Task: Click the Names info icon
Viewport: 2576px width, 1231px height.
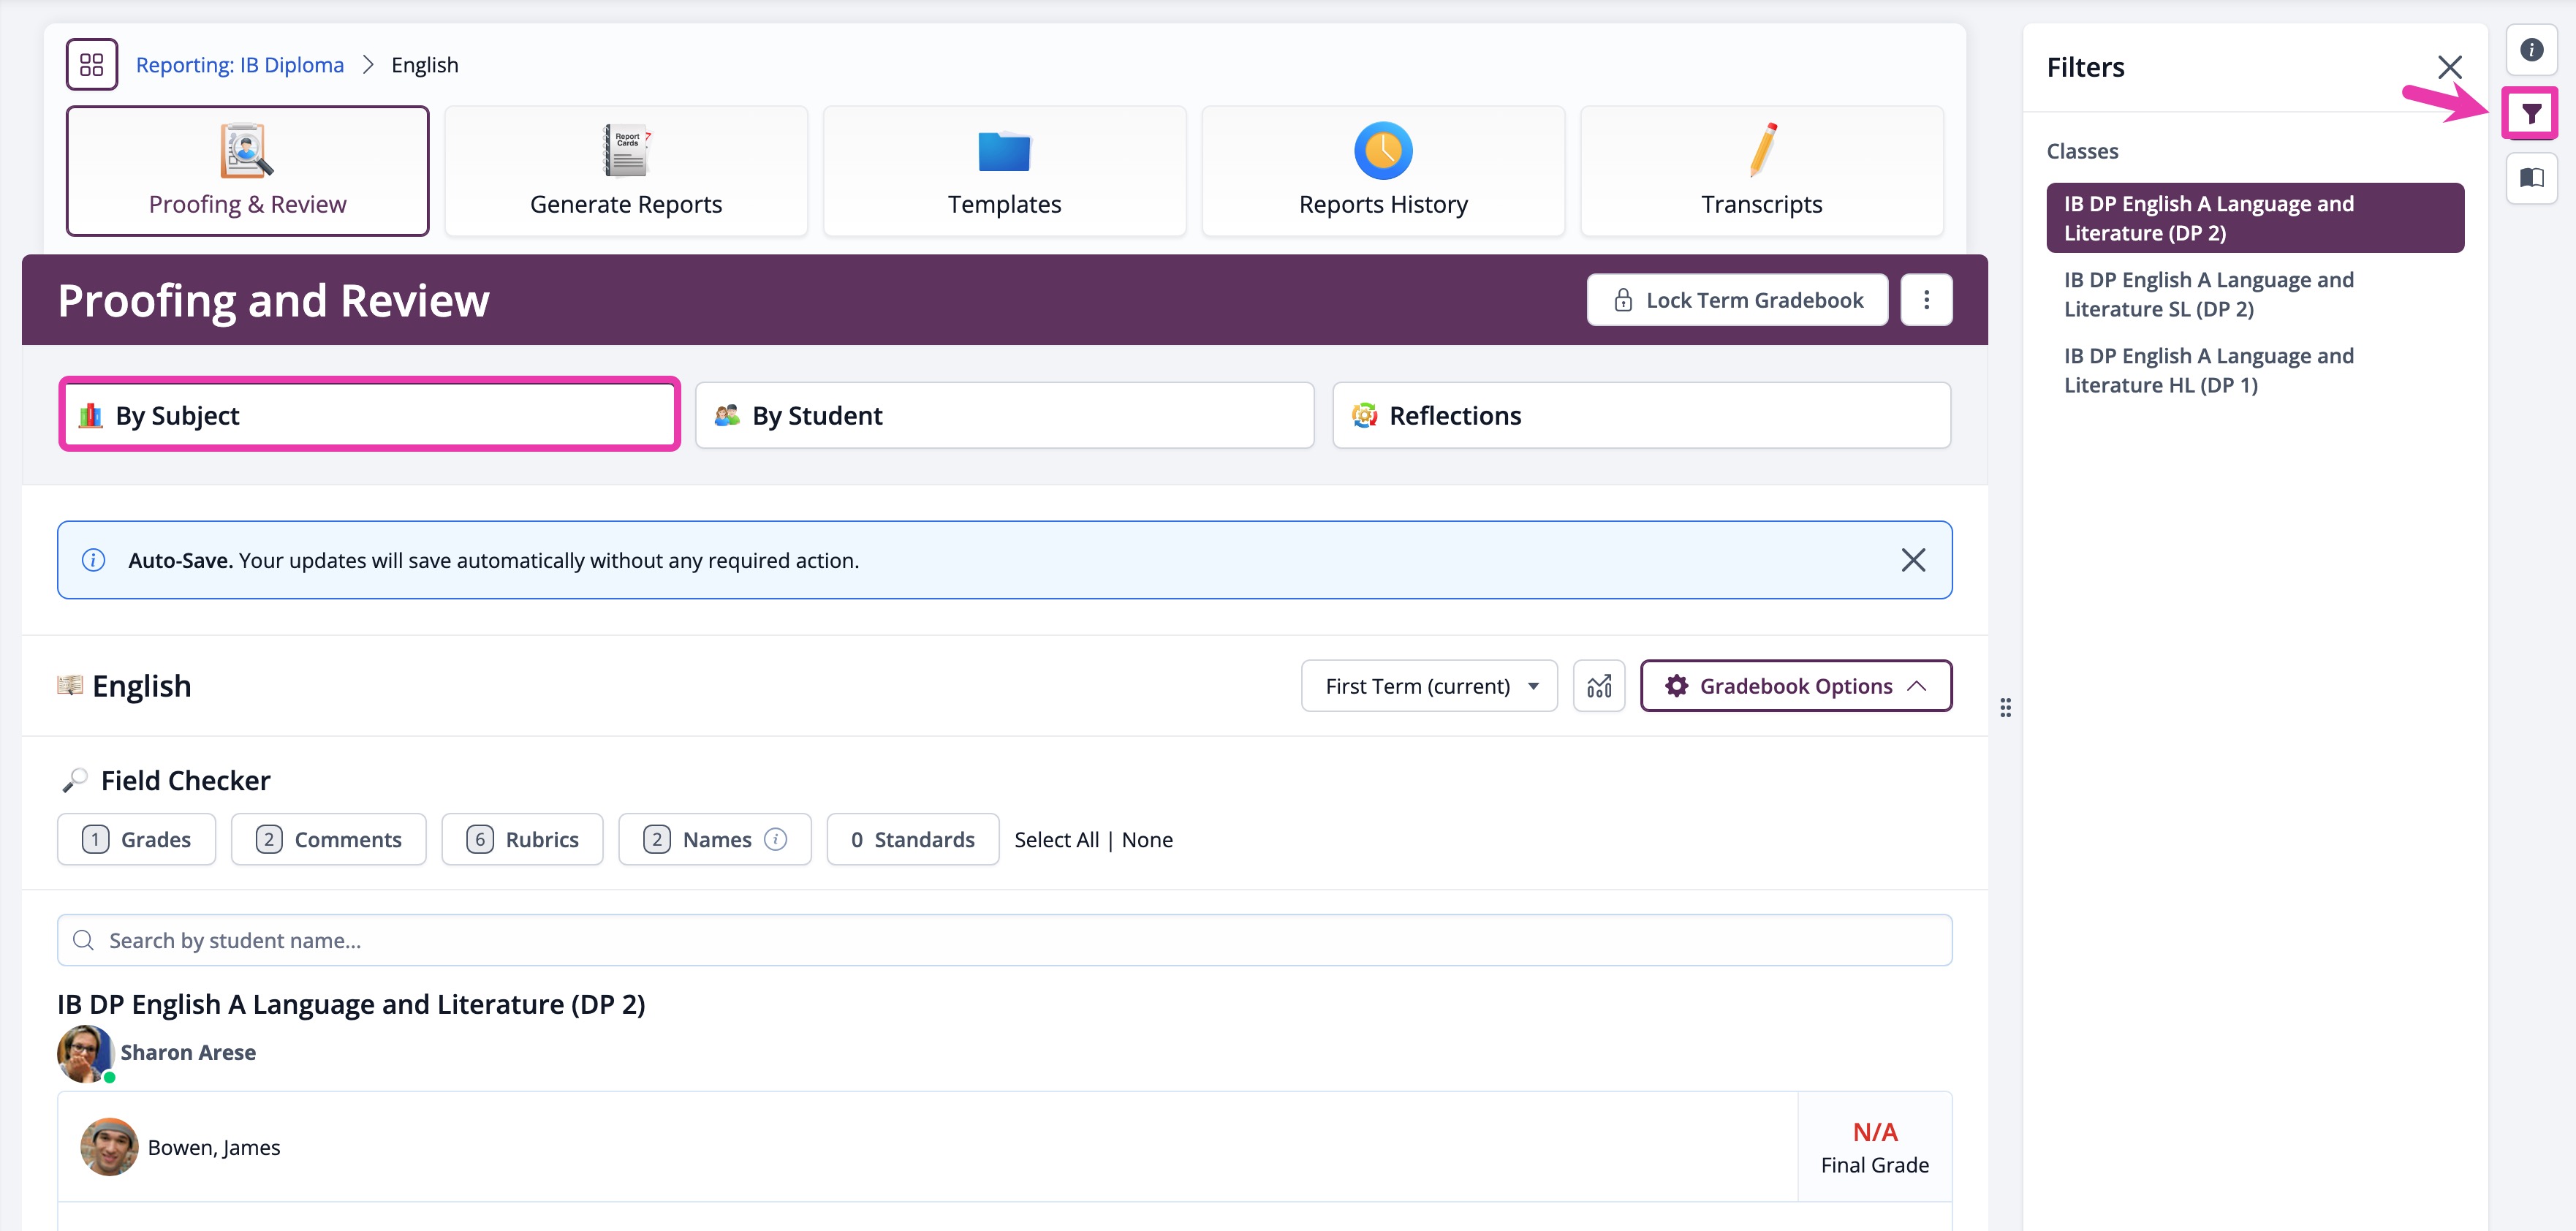Action: coord(776,839)
